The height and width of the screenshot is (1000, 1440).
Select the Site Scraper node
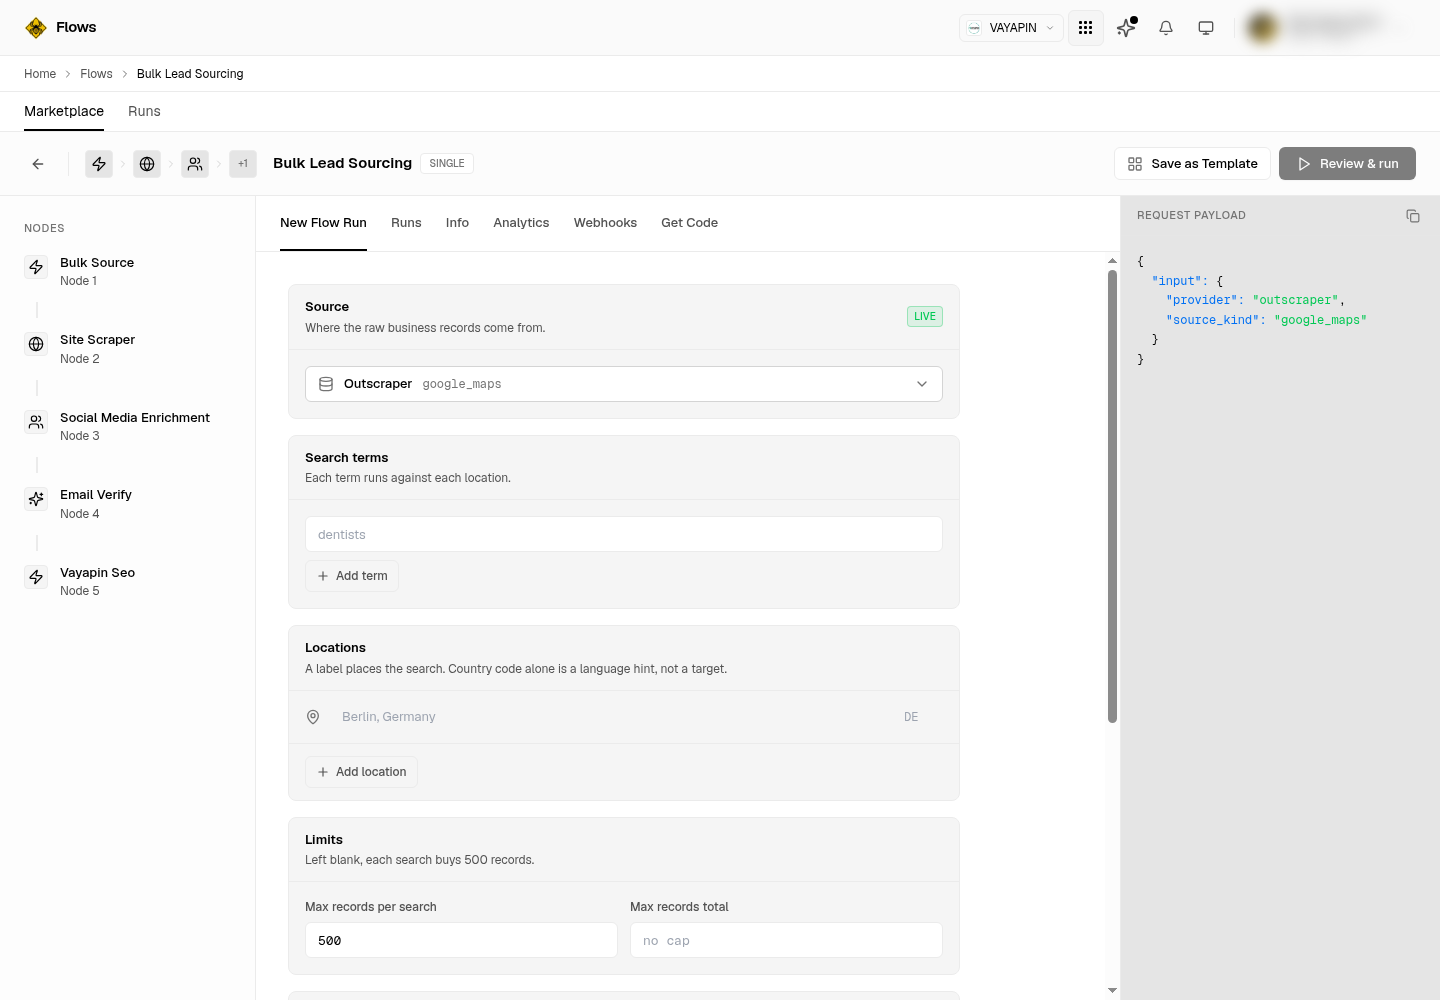128,349
